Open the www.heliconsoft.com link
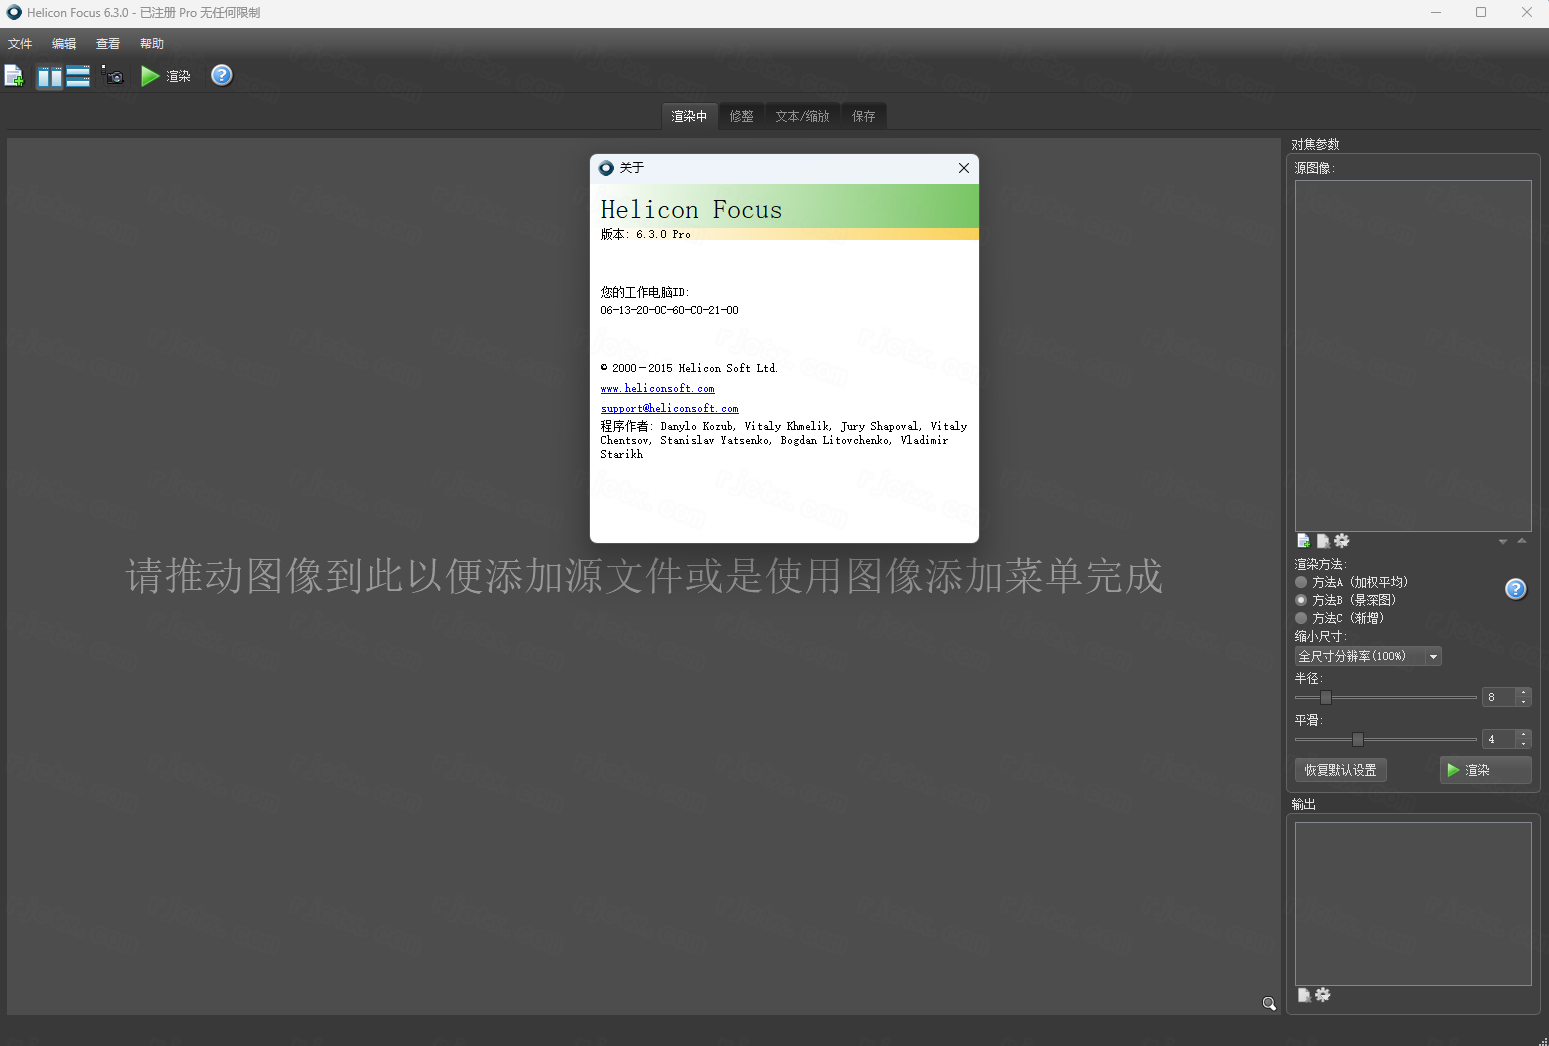The image size is (1549, 1046). click(x=657, y=388)
